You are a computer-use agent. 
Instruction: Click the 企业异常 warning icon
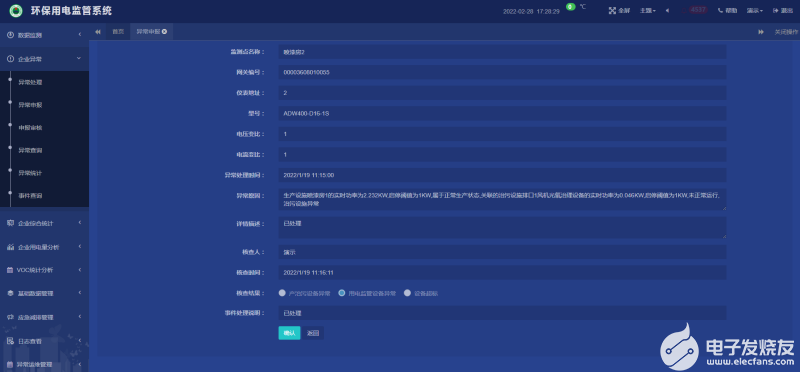pyautogui.click(x=10, y=59)
